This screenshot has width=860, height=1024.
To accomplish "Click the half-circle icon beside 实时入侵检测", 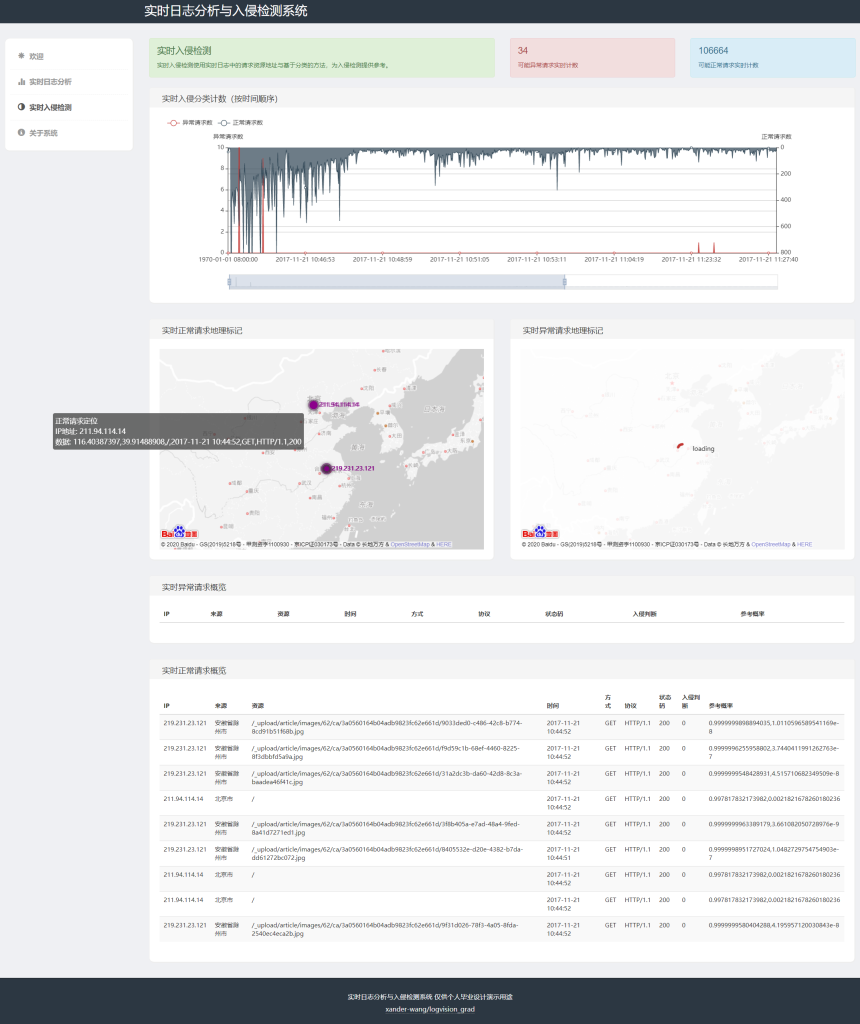I will point(21,107).
